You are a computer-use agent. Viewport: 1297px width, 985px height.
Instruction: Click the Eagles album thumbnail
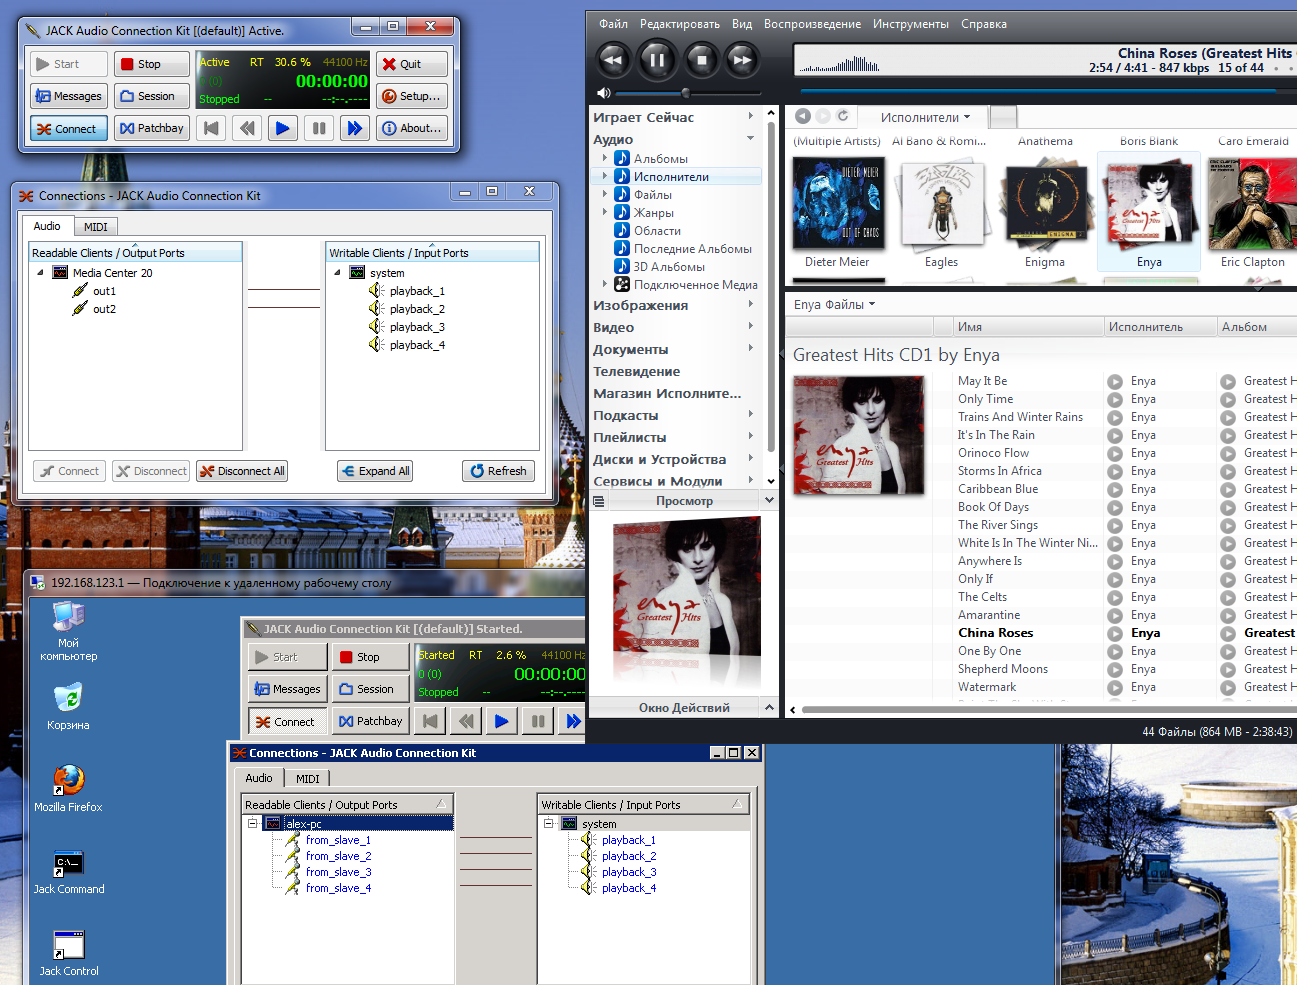click(x=941, y=206)
